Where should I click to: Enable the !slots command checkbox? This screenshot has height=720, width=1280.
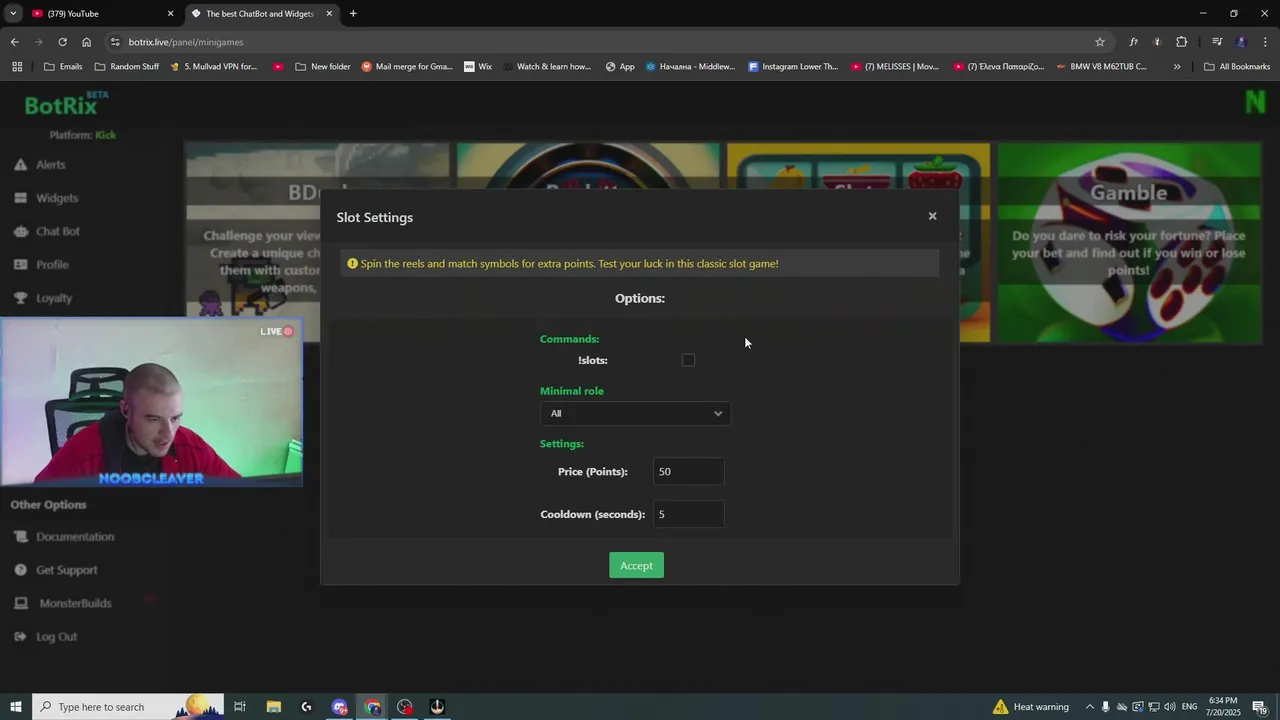click(x=688, y=360)
